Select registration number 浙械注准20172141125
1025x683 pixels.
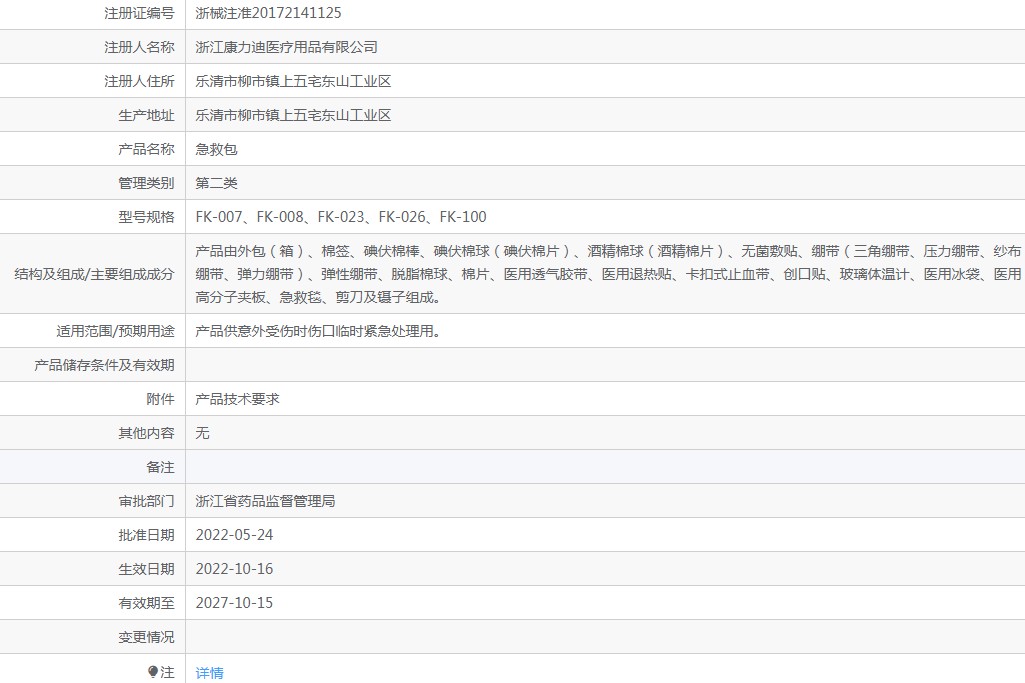coord(268,13)
